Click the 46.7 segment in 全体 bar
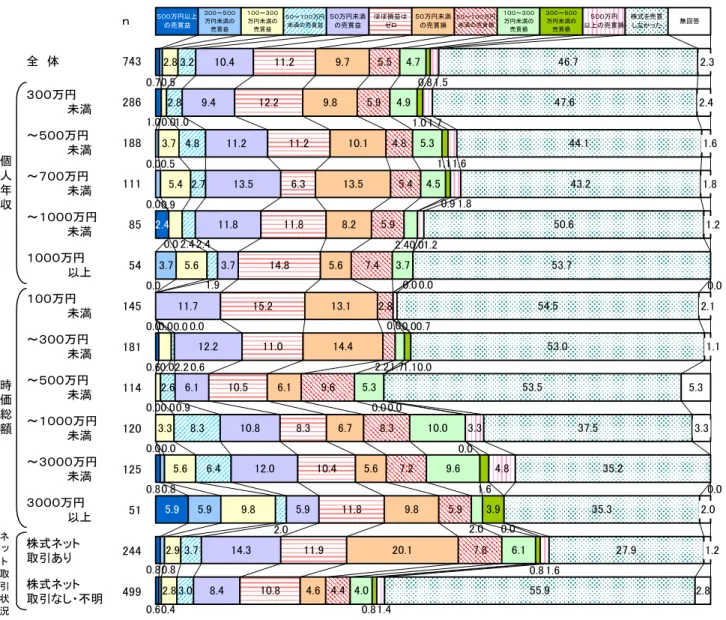 568,62
